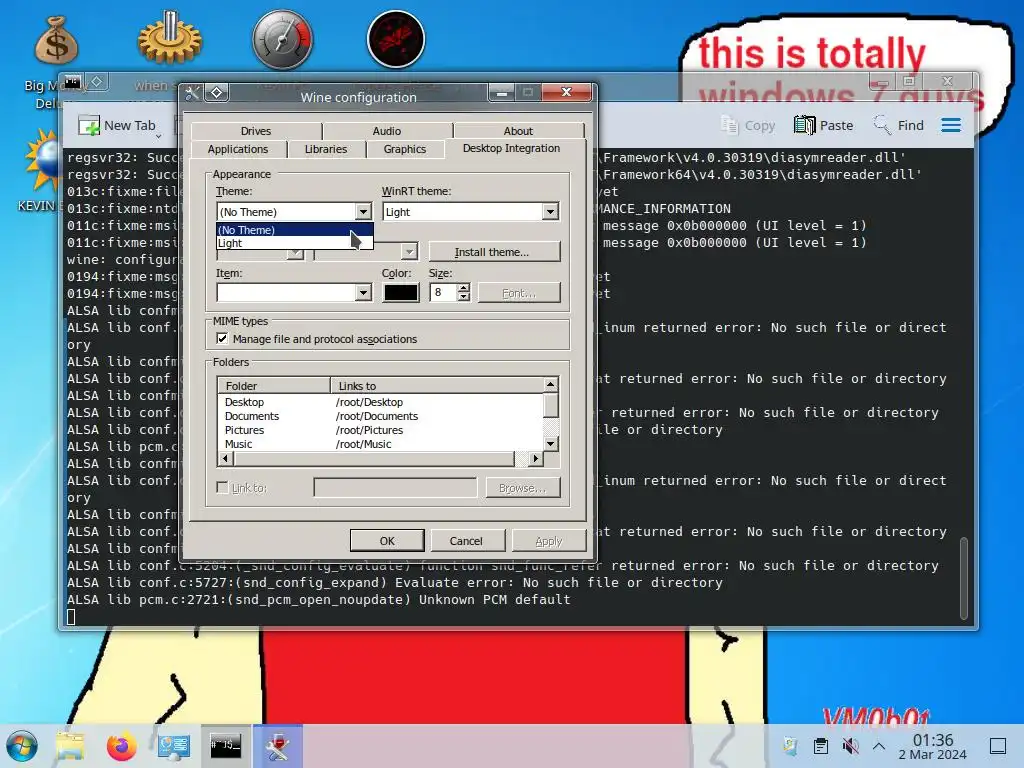Image resolution: width=1024 pixels, height=768 pixels.
Task: Select (No Theme) in the dropdown list
Action: 295,230
